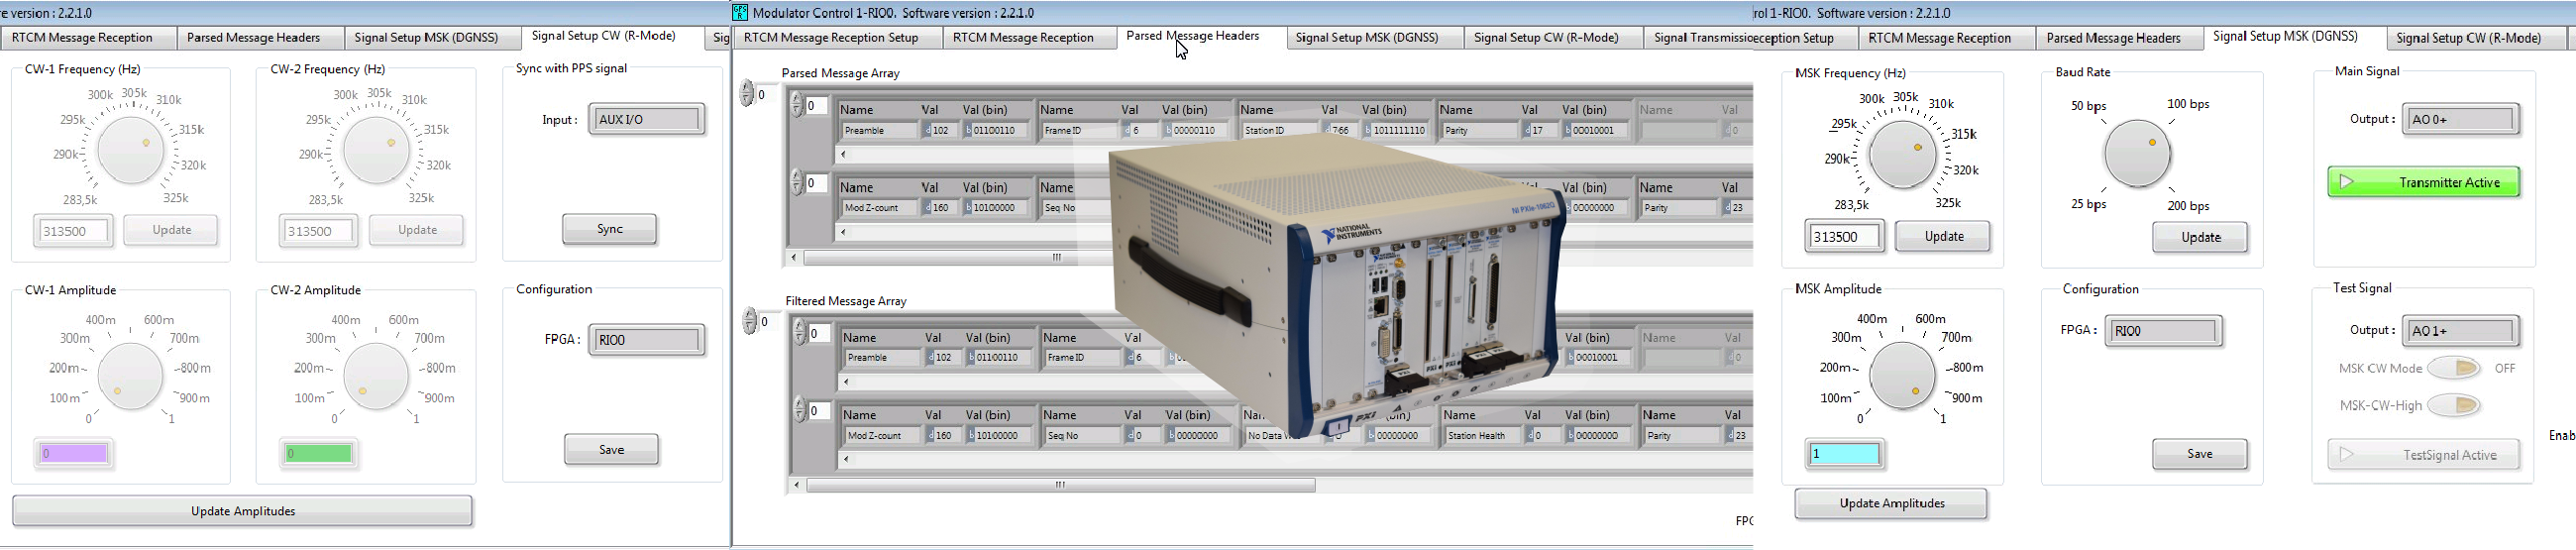Step the Filtered Message Array first row index
2576x550 pixels.
click(x=800, y=332)
